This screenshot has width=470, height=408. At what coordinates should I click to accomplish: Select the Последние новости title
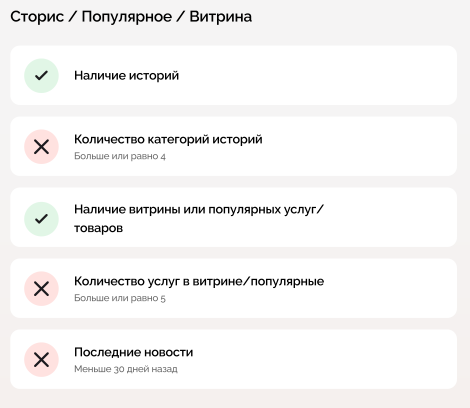(133, 352)
